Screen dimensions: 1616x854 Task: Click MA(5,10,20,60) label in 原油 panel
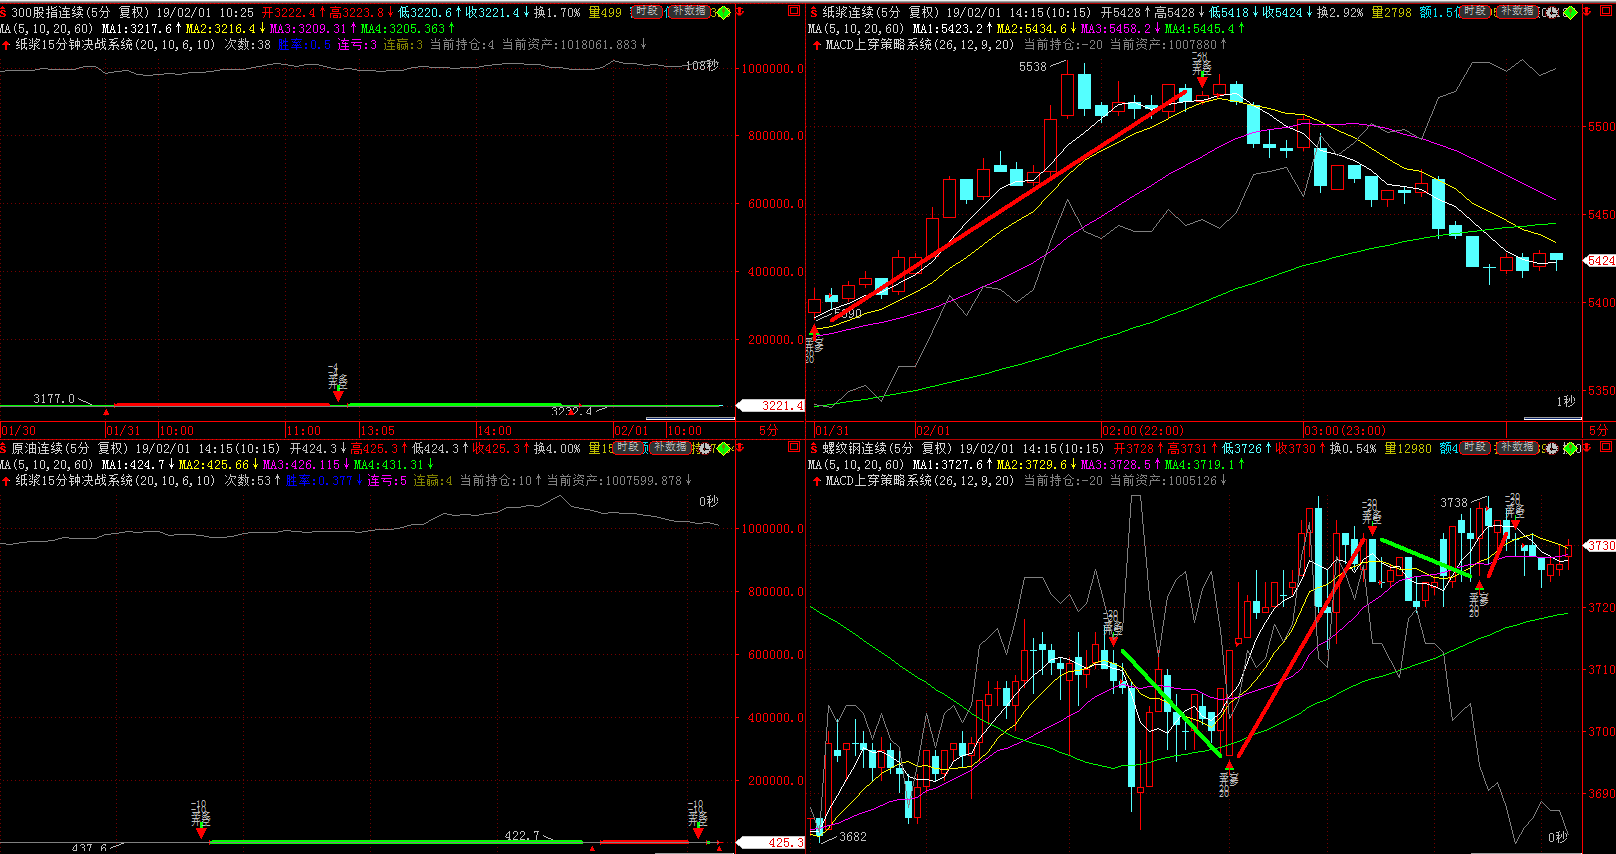click(x=46, y=464)
